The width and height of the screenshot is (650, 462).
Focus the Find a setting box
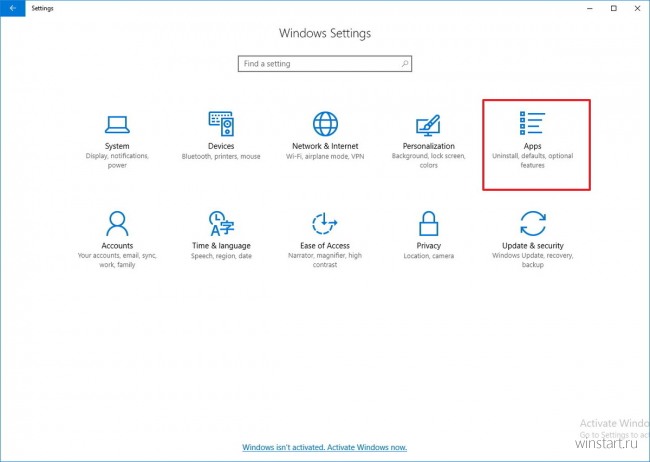325,63
